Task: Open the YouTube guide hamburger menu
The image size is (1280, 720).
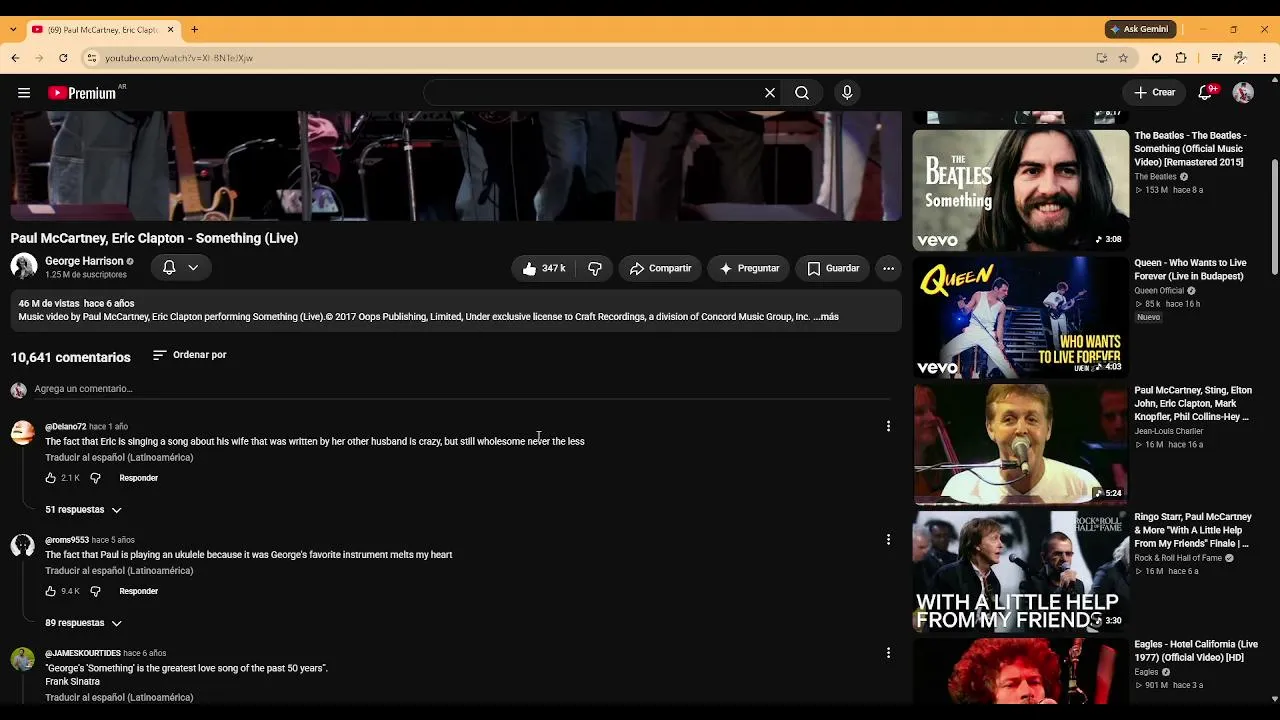Action: (24, 93)
